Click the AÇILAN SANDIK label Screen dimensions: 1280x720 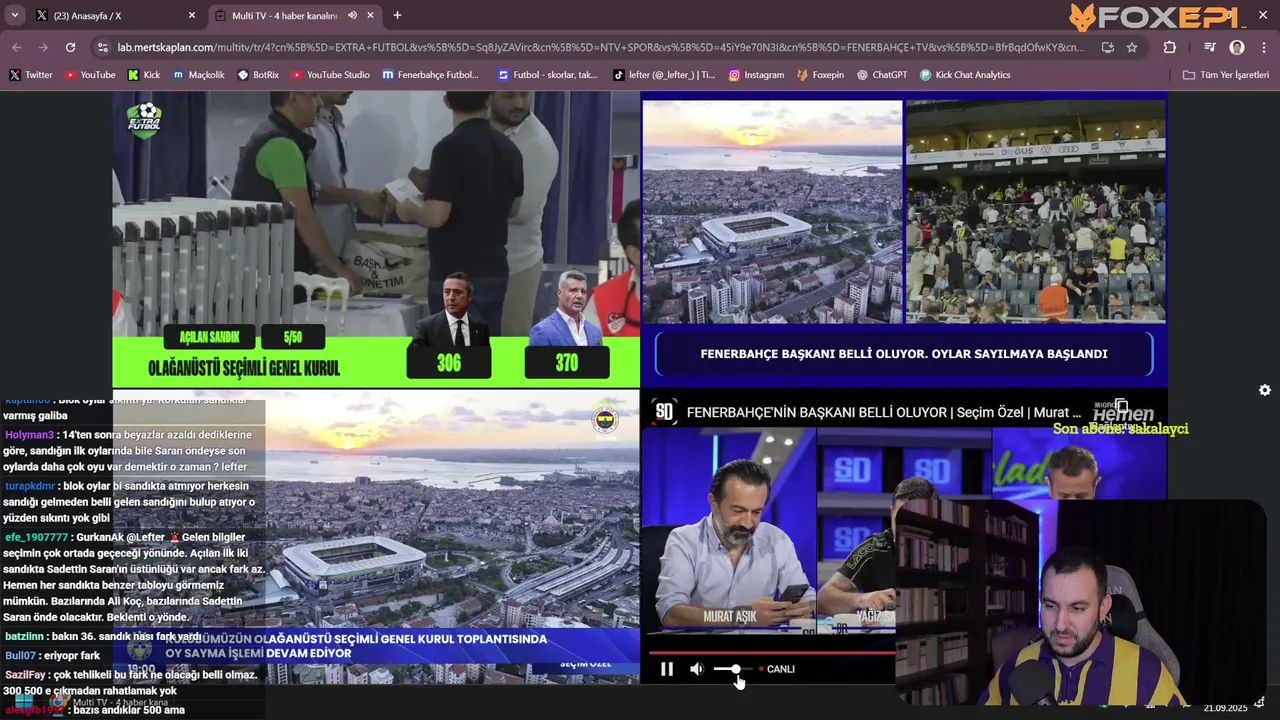[x=208, y=337]
